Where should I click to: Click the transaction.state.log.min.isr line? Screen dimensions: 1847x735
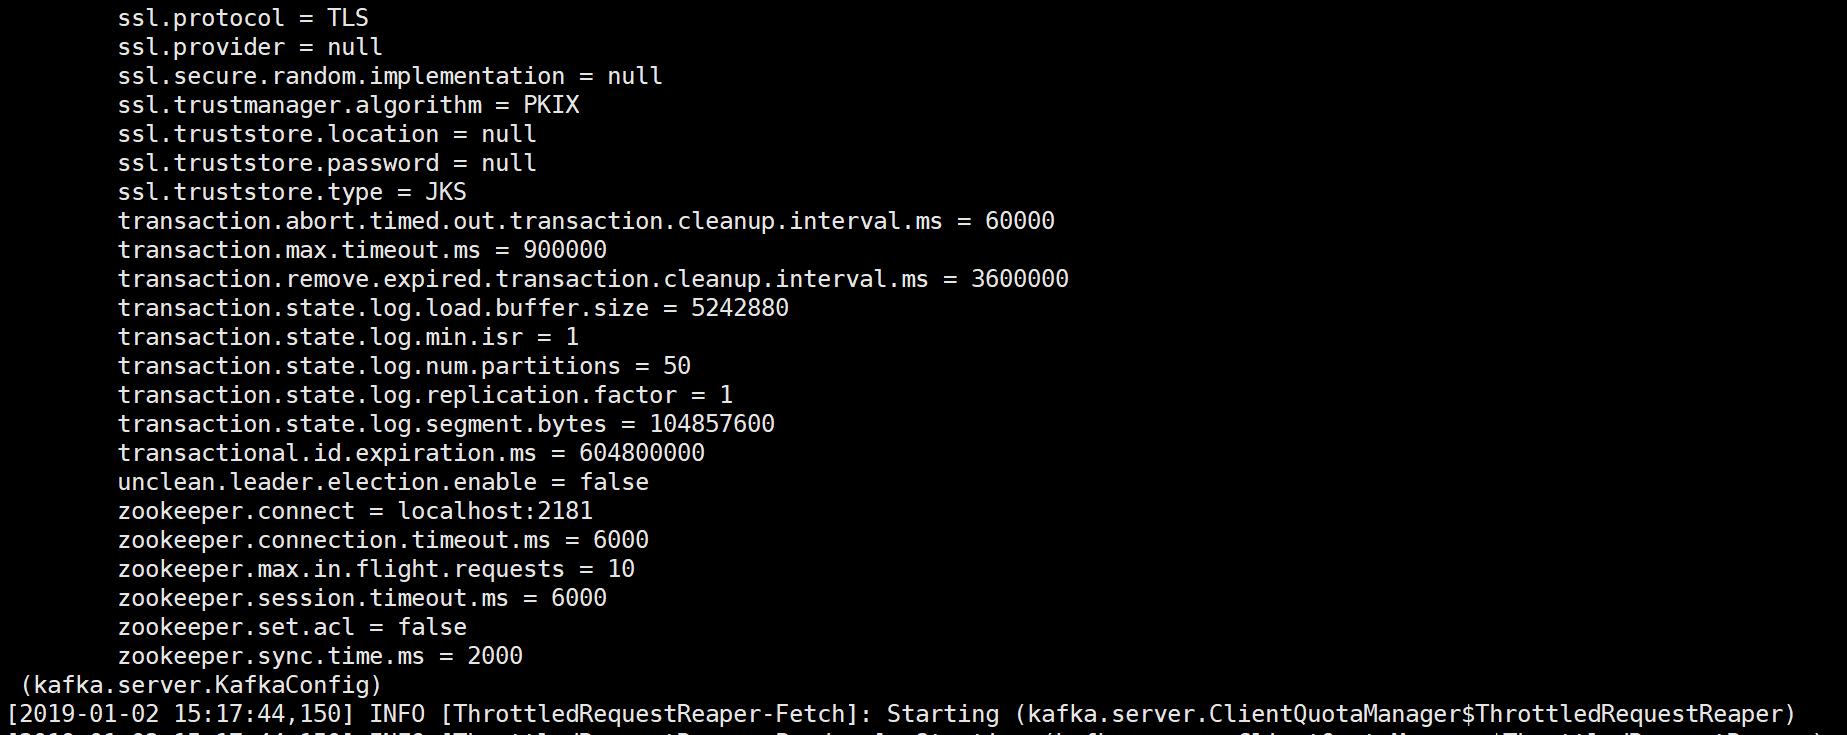pos(348,337)
